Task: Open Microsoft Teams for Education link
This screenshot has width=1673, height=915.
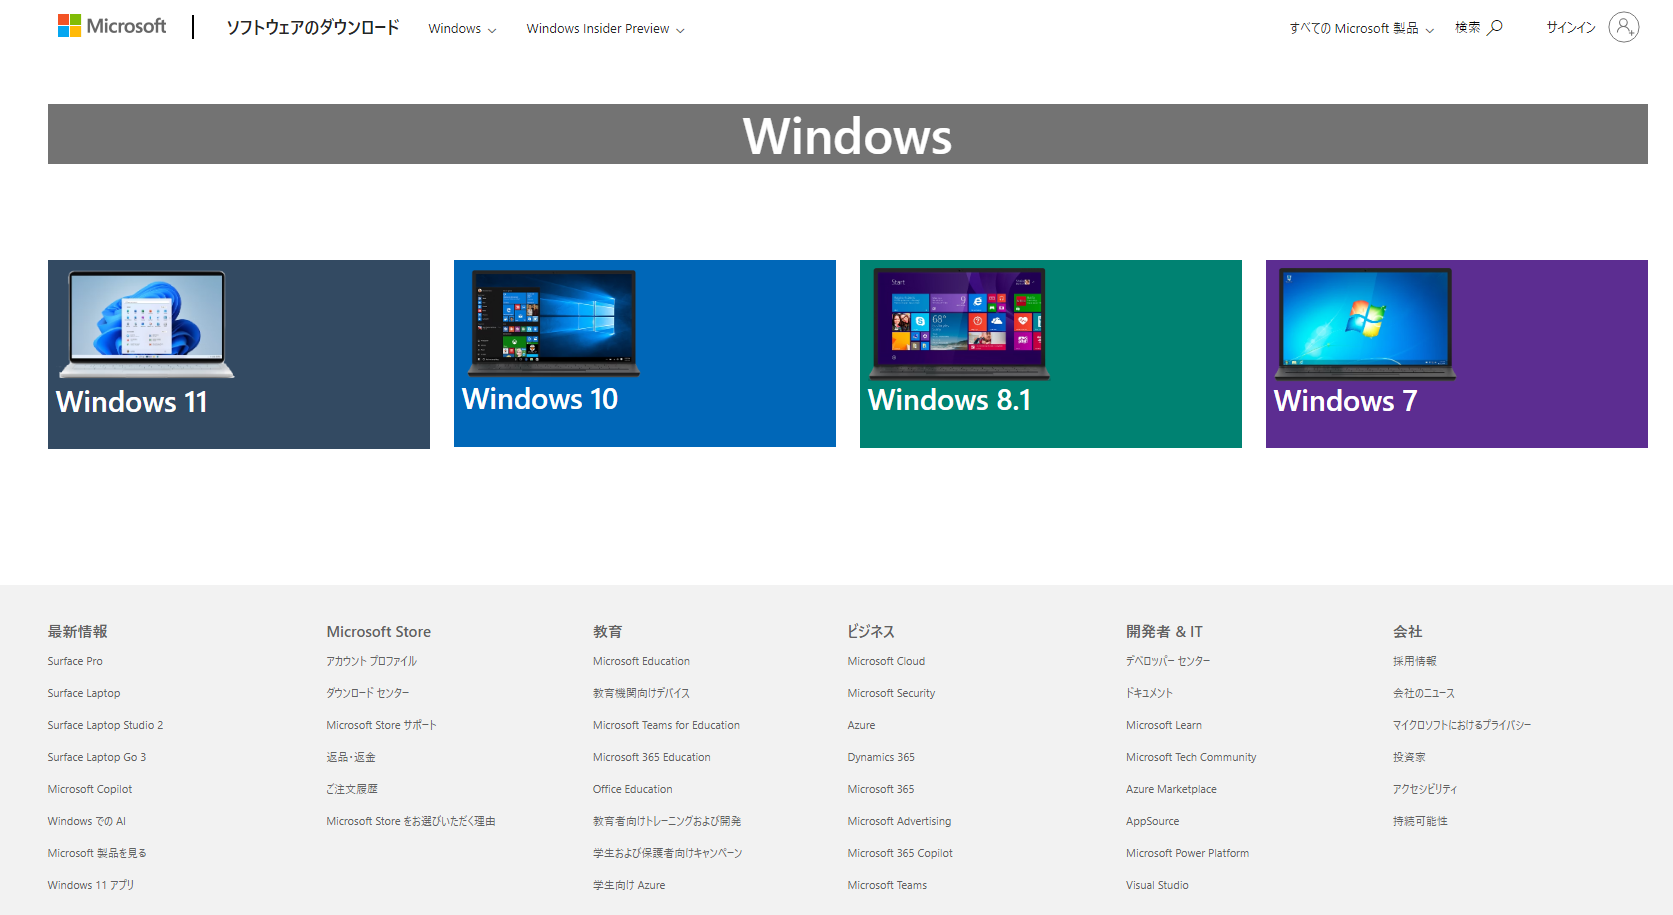Action: click(x=666, y=725)
